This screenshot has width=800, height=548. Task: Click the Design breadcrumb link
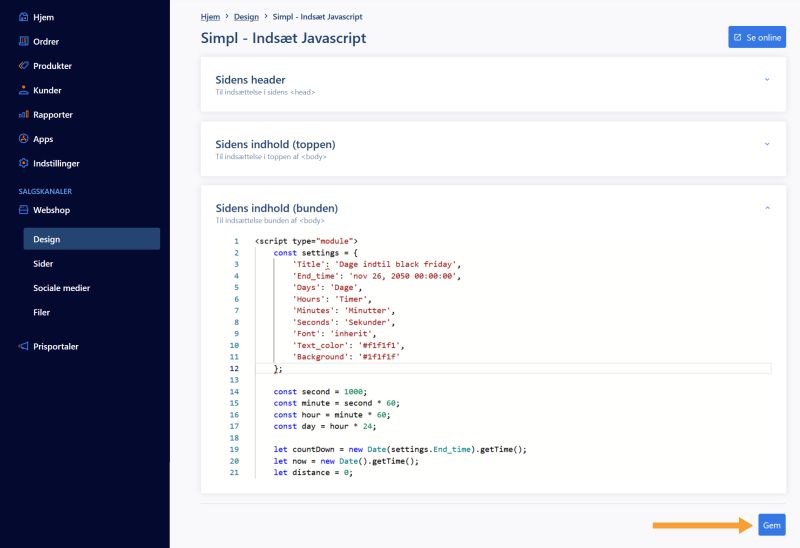pos(246,17)
